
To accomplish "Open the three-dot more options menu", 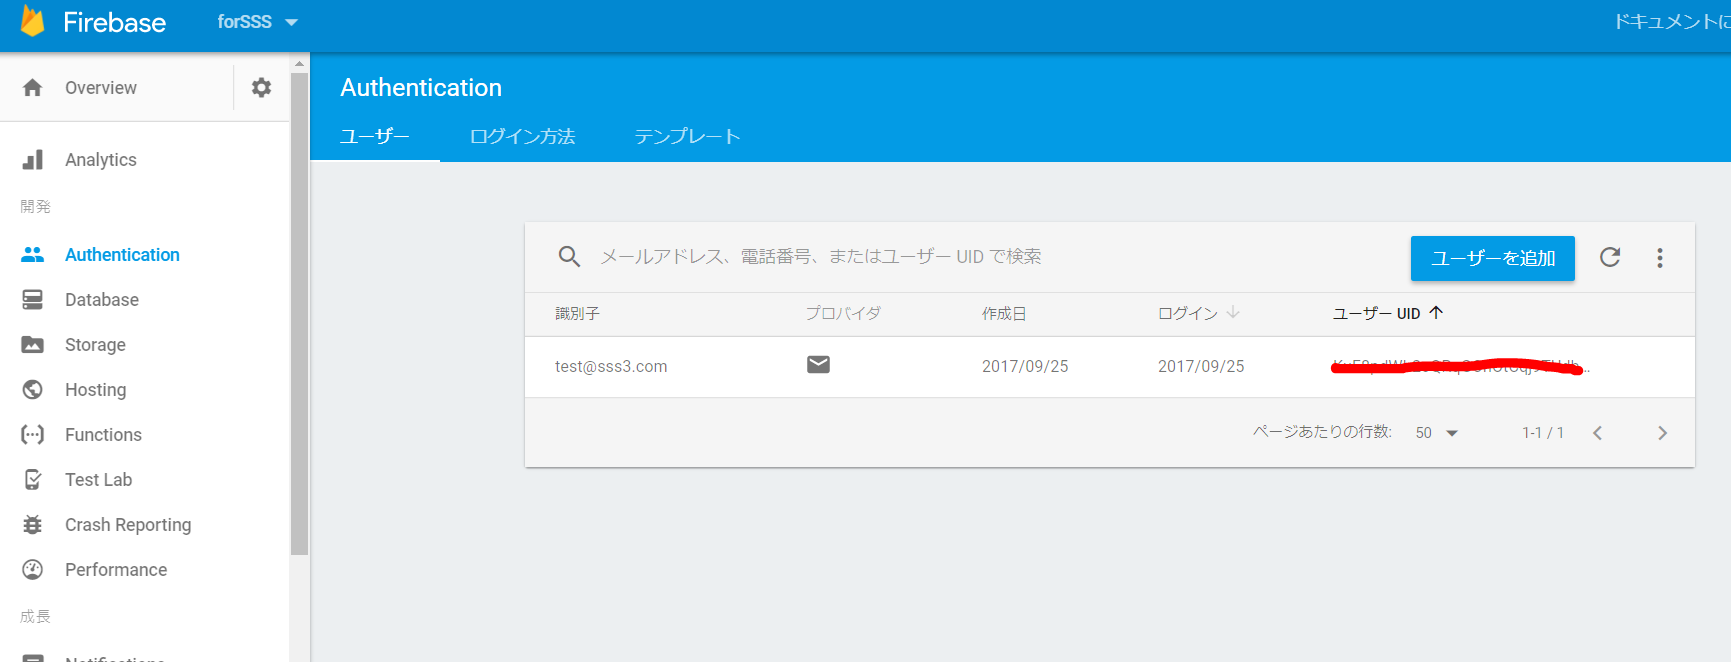I will (x=1660, y=258).
